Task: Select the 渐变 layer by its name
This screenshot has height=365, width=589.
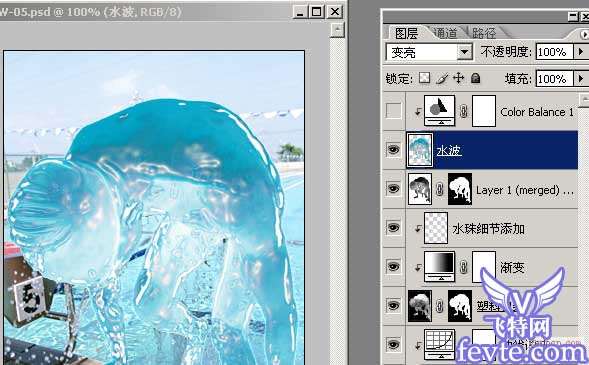Action: click(x=512, y=267)
